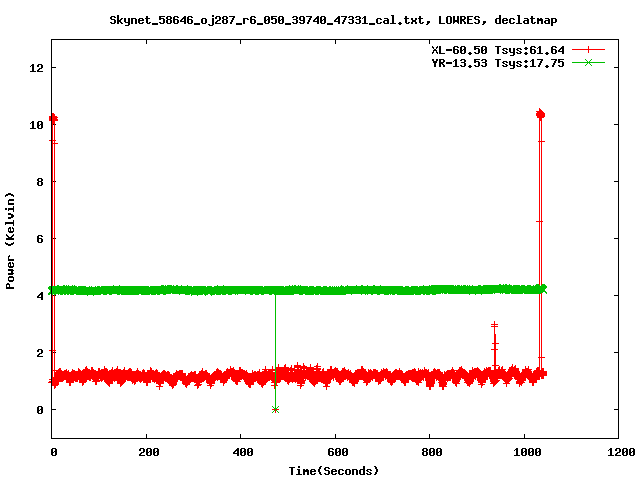
Task: Click the Time(Seconds) x-axis label
Action: [x=333, y=471]
